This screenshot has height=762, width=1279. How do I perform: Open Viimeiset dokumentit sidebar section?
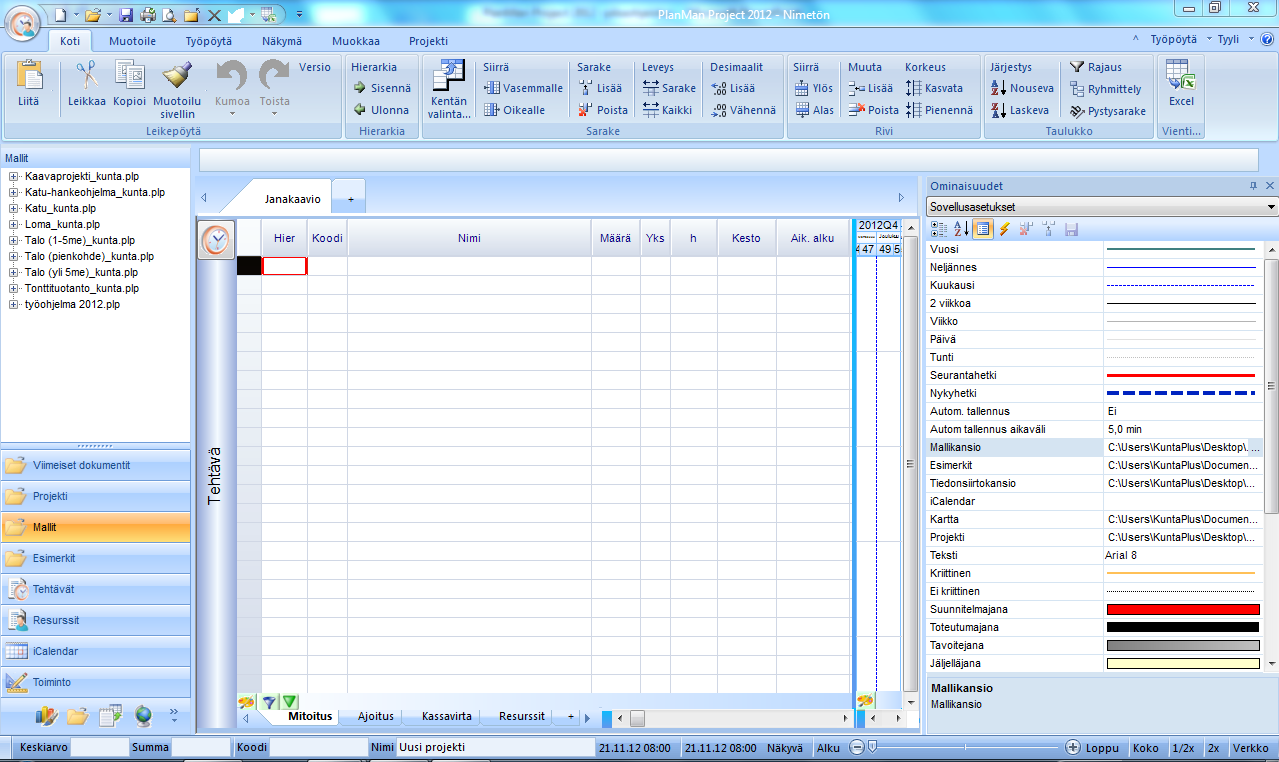pos(95,465)
